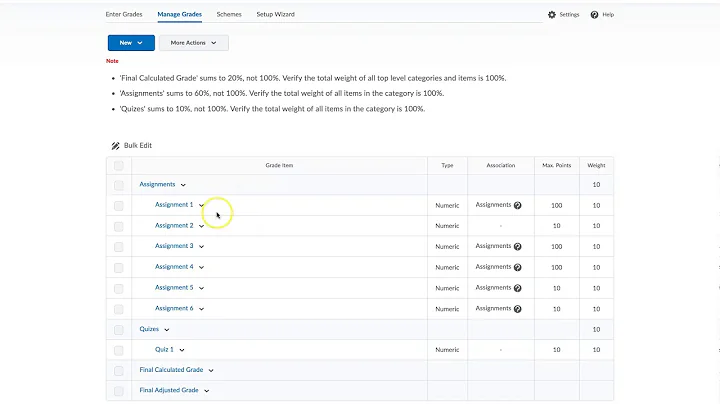Select the Assignment 3 row checkbox
Viewport: 720px width, 404px height.
[118, 247]
